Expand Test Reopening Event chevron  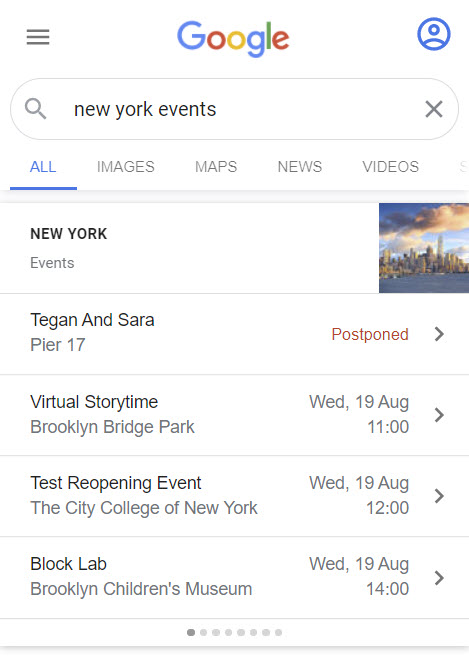tap(439, 496)
